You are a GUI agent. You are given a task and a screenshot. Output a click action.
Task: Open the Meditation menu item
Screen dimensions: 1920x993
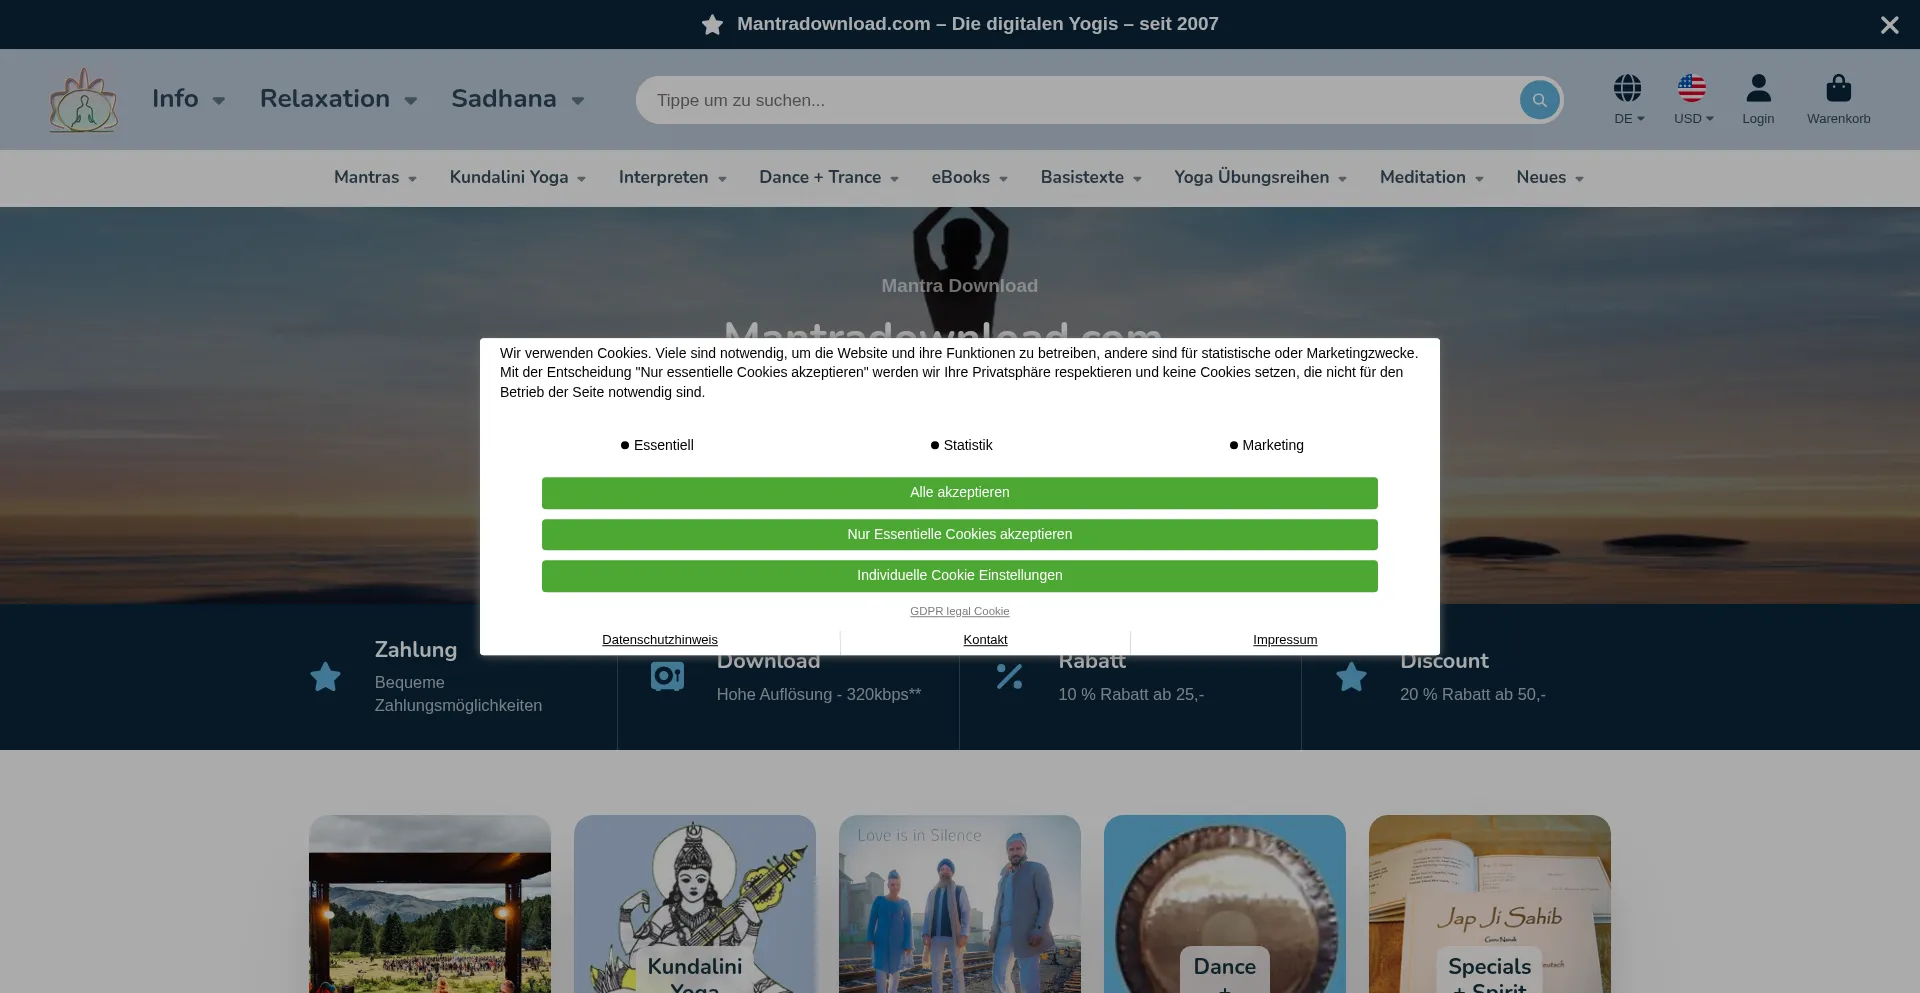(1431, 178)
